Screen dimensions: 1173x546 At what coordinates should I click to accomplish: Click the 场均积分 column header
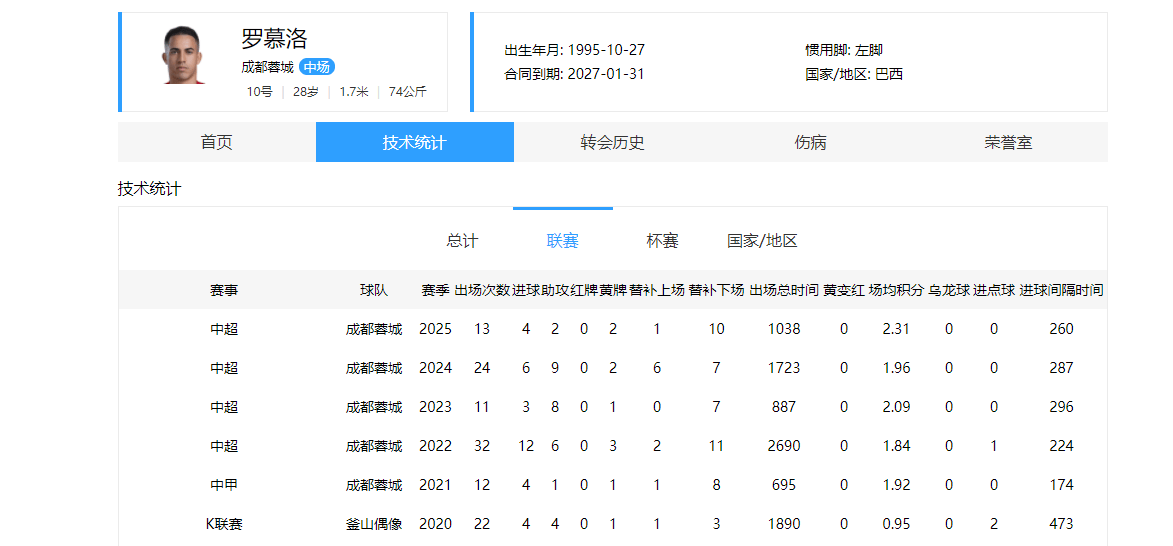pyautogui.click(x=896, y=290)
